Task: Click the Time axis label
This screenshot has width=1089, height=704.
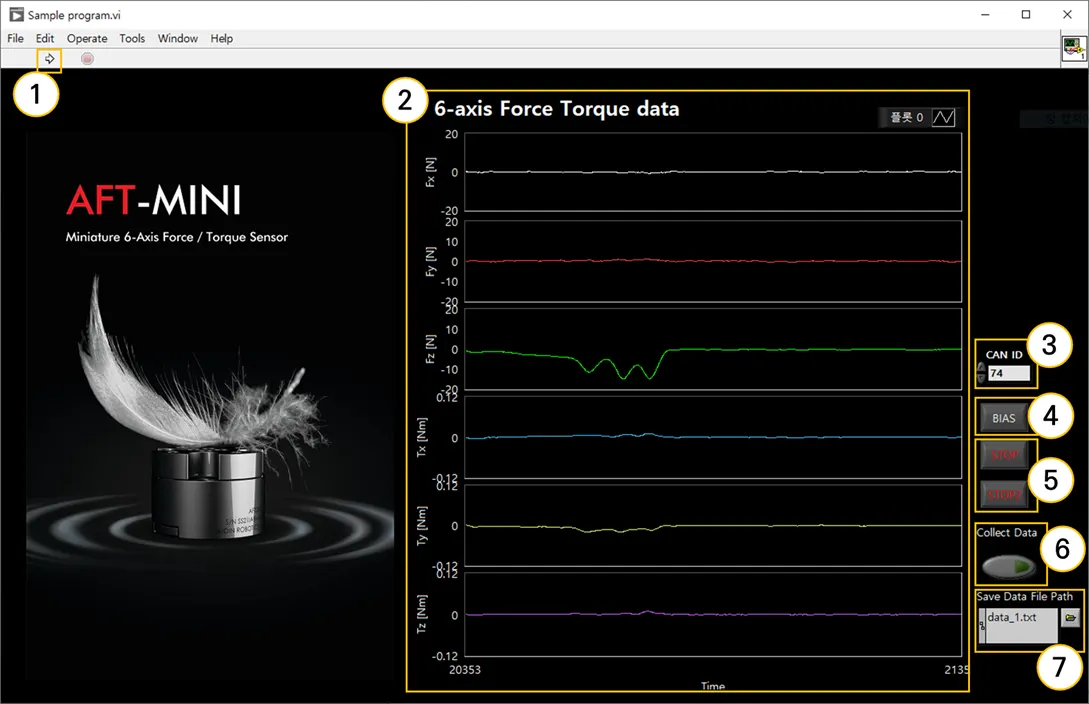Action: tap(713, 687)
